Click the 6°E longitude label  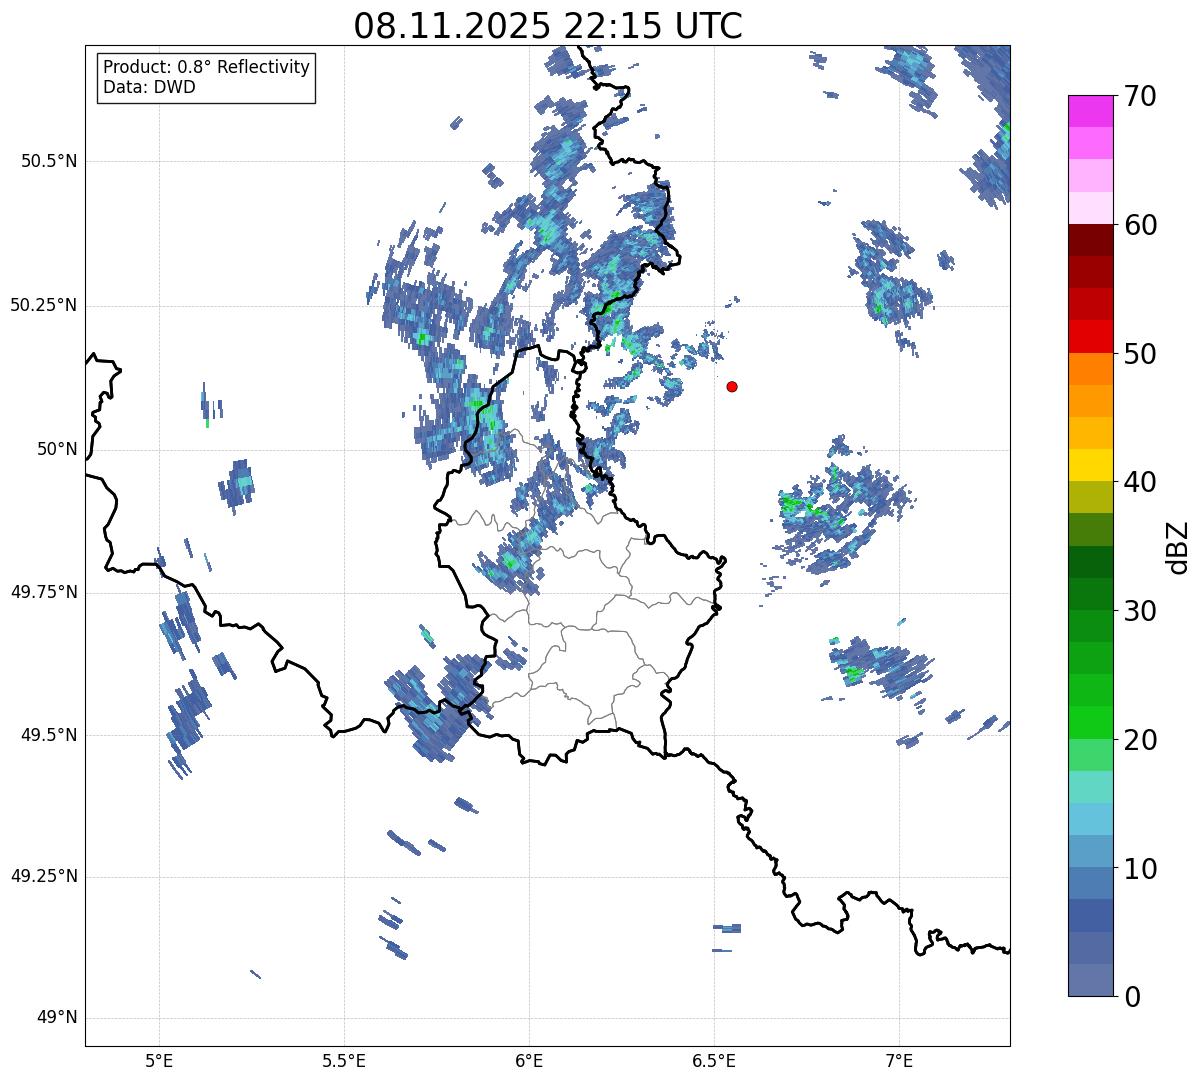(x=529, y=1060)
